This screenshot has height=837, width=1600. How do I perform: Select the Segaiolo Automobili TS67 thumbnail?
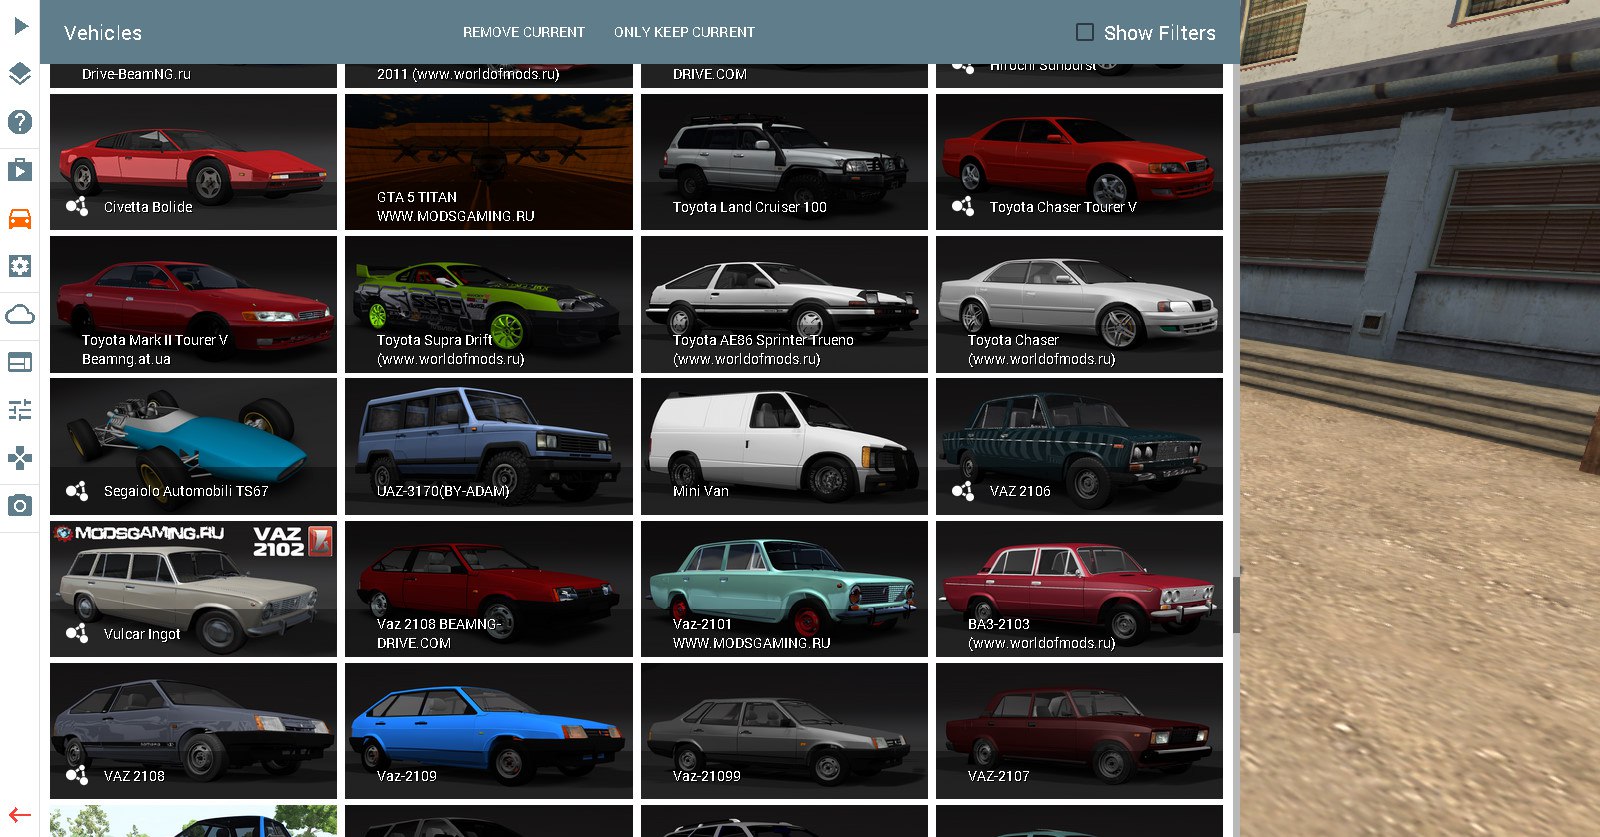point(193,446)
